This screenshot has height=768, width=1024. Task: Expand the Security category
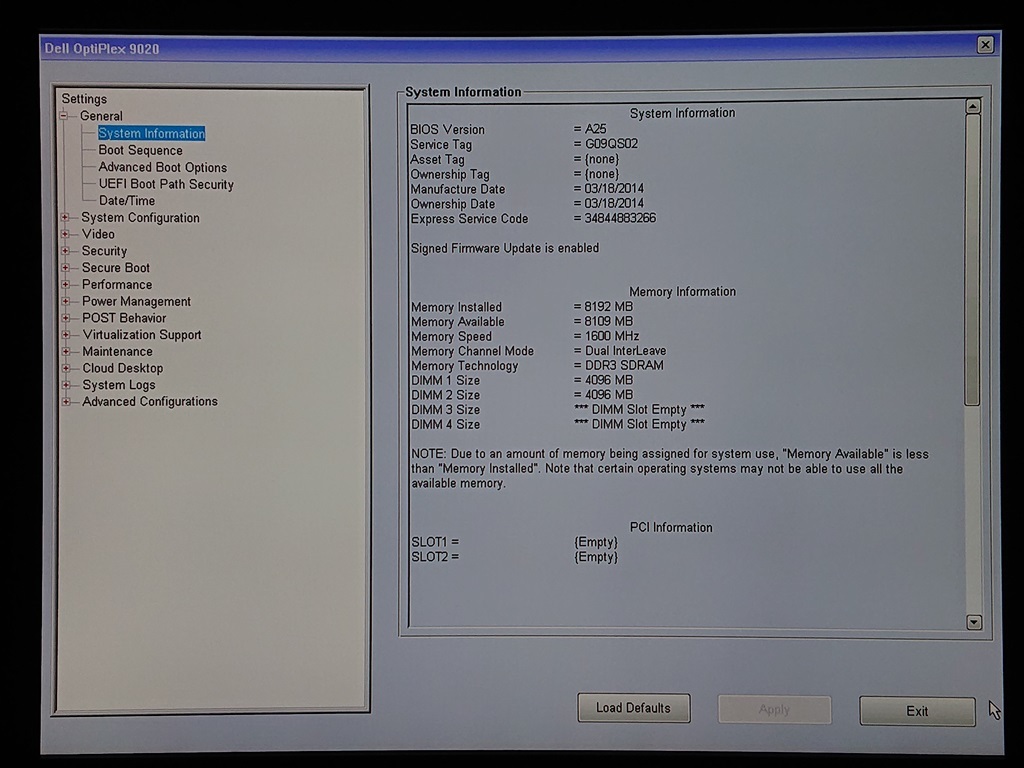click(65, 251)
